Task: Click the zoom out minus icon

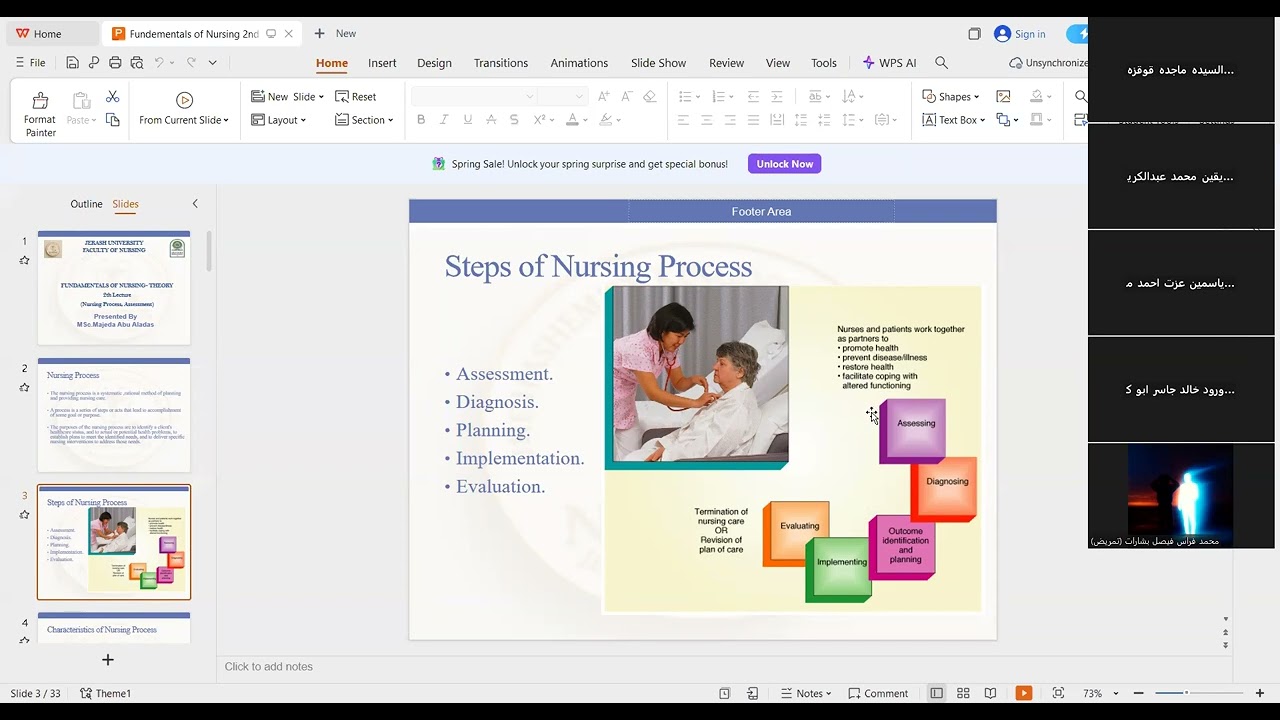Action: 1138,693
